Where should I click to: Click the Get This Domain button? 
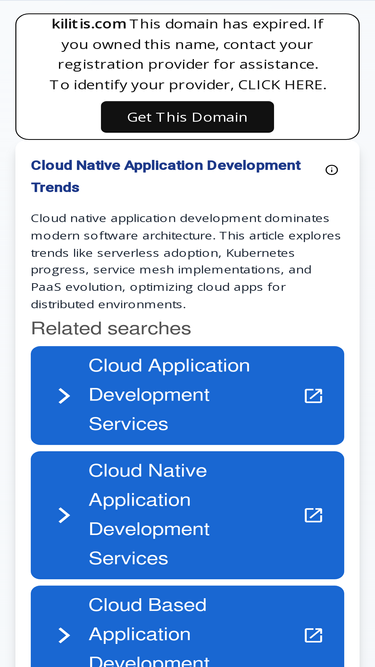[x=187, y=117]
